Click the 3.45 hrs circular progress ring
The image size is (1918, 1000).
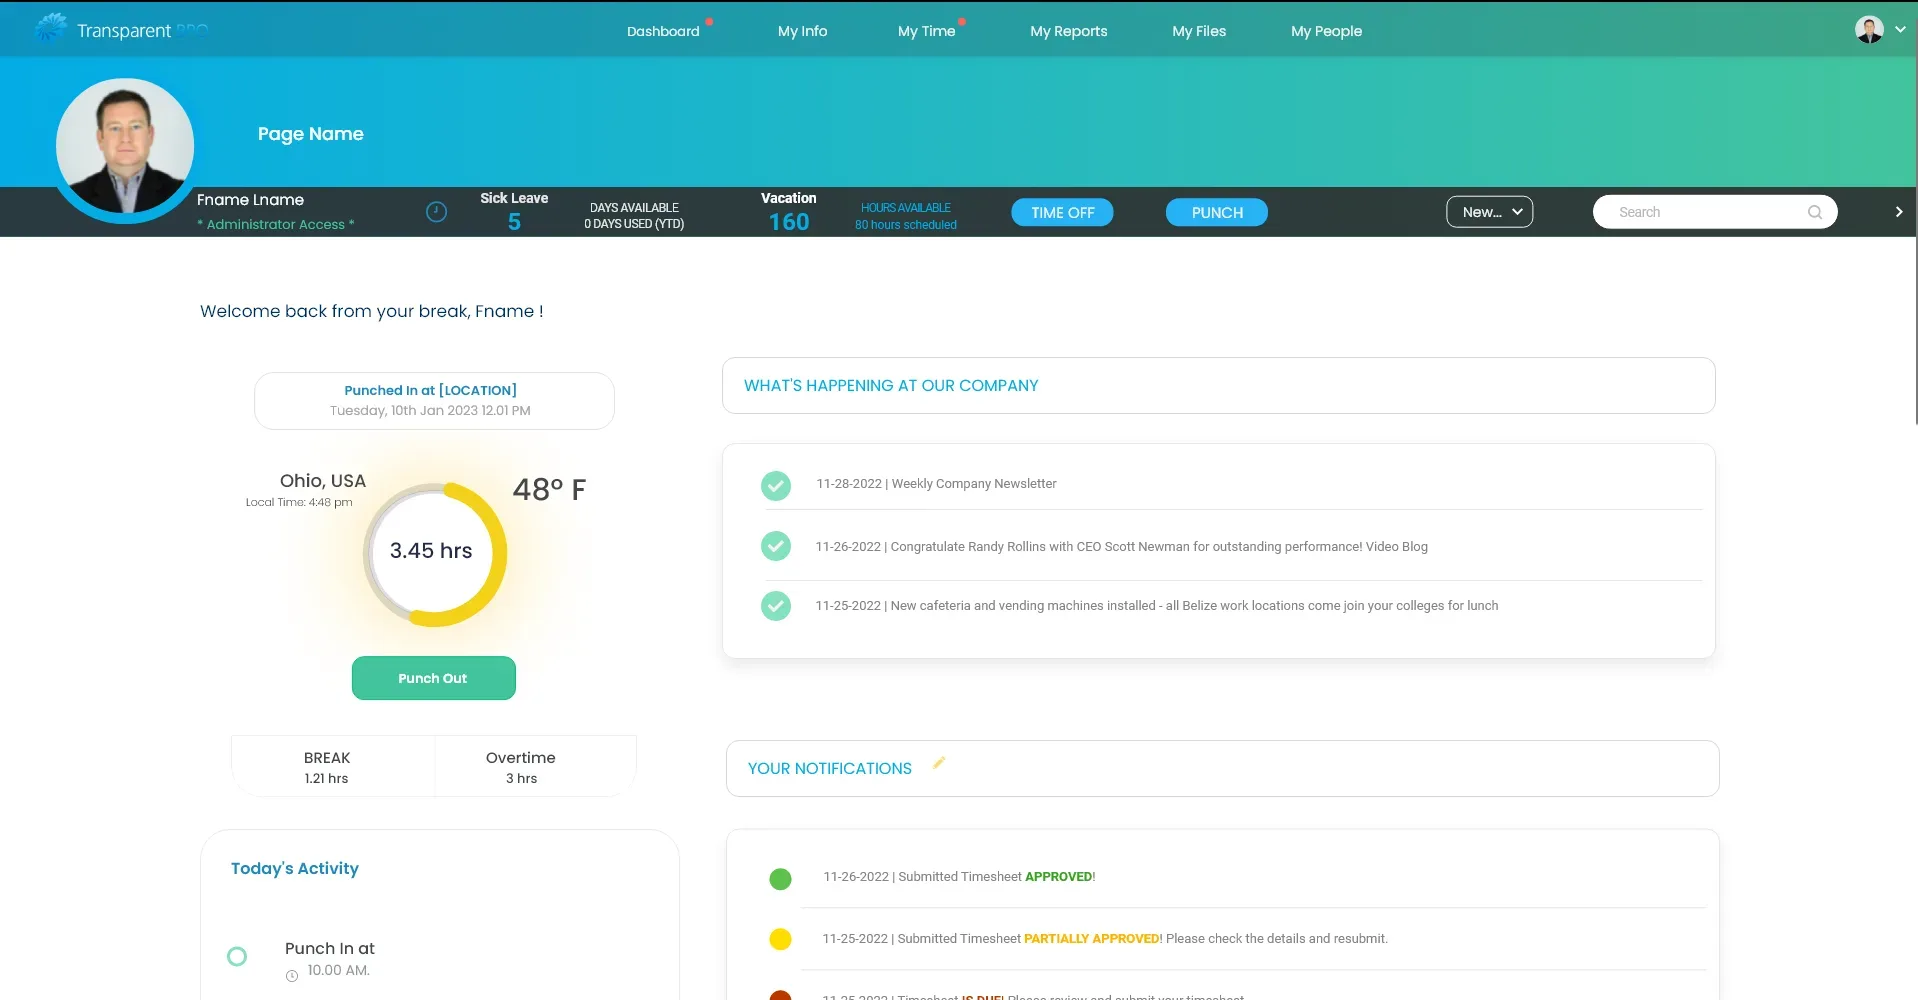[434, 554]
